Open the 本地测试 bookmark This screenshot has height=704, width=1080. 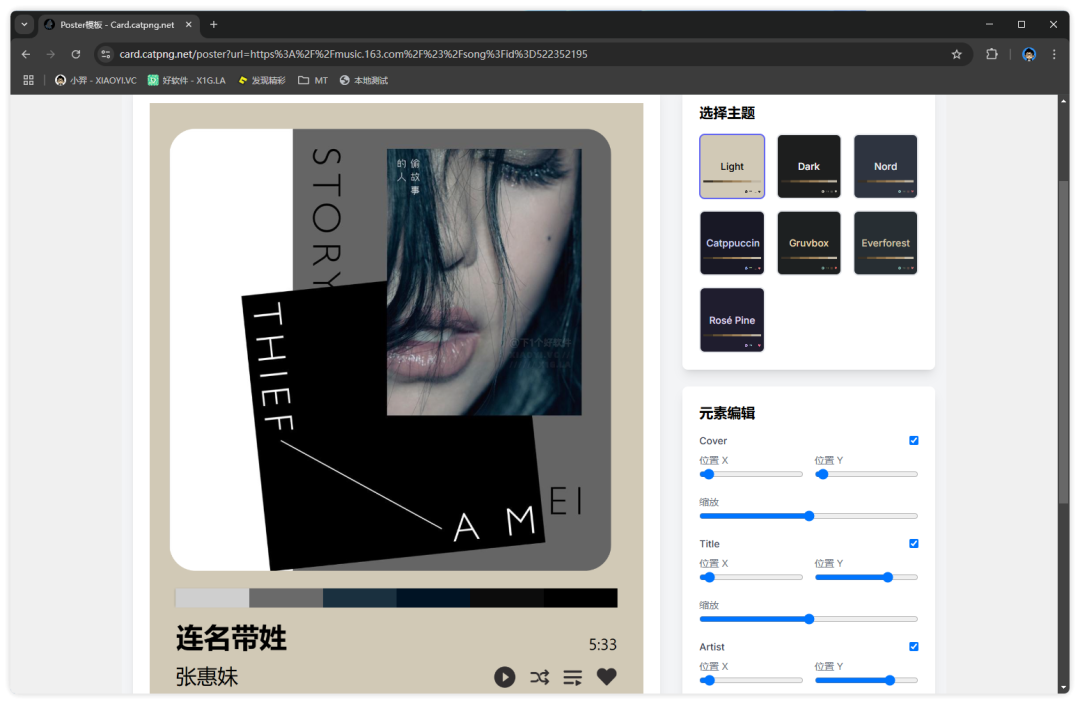(364, 80)
